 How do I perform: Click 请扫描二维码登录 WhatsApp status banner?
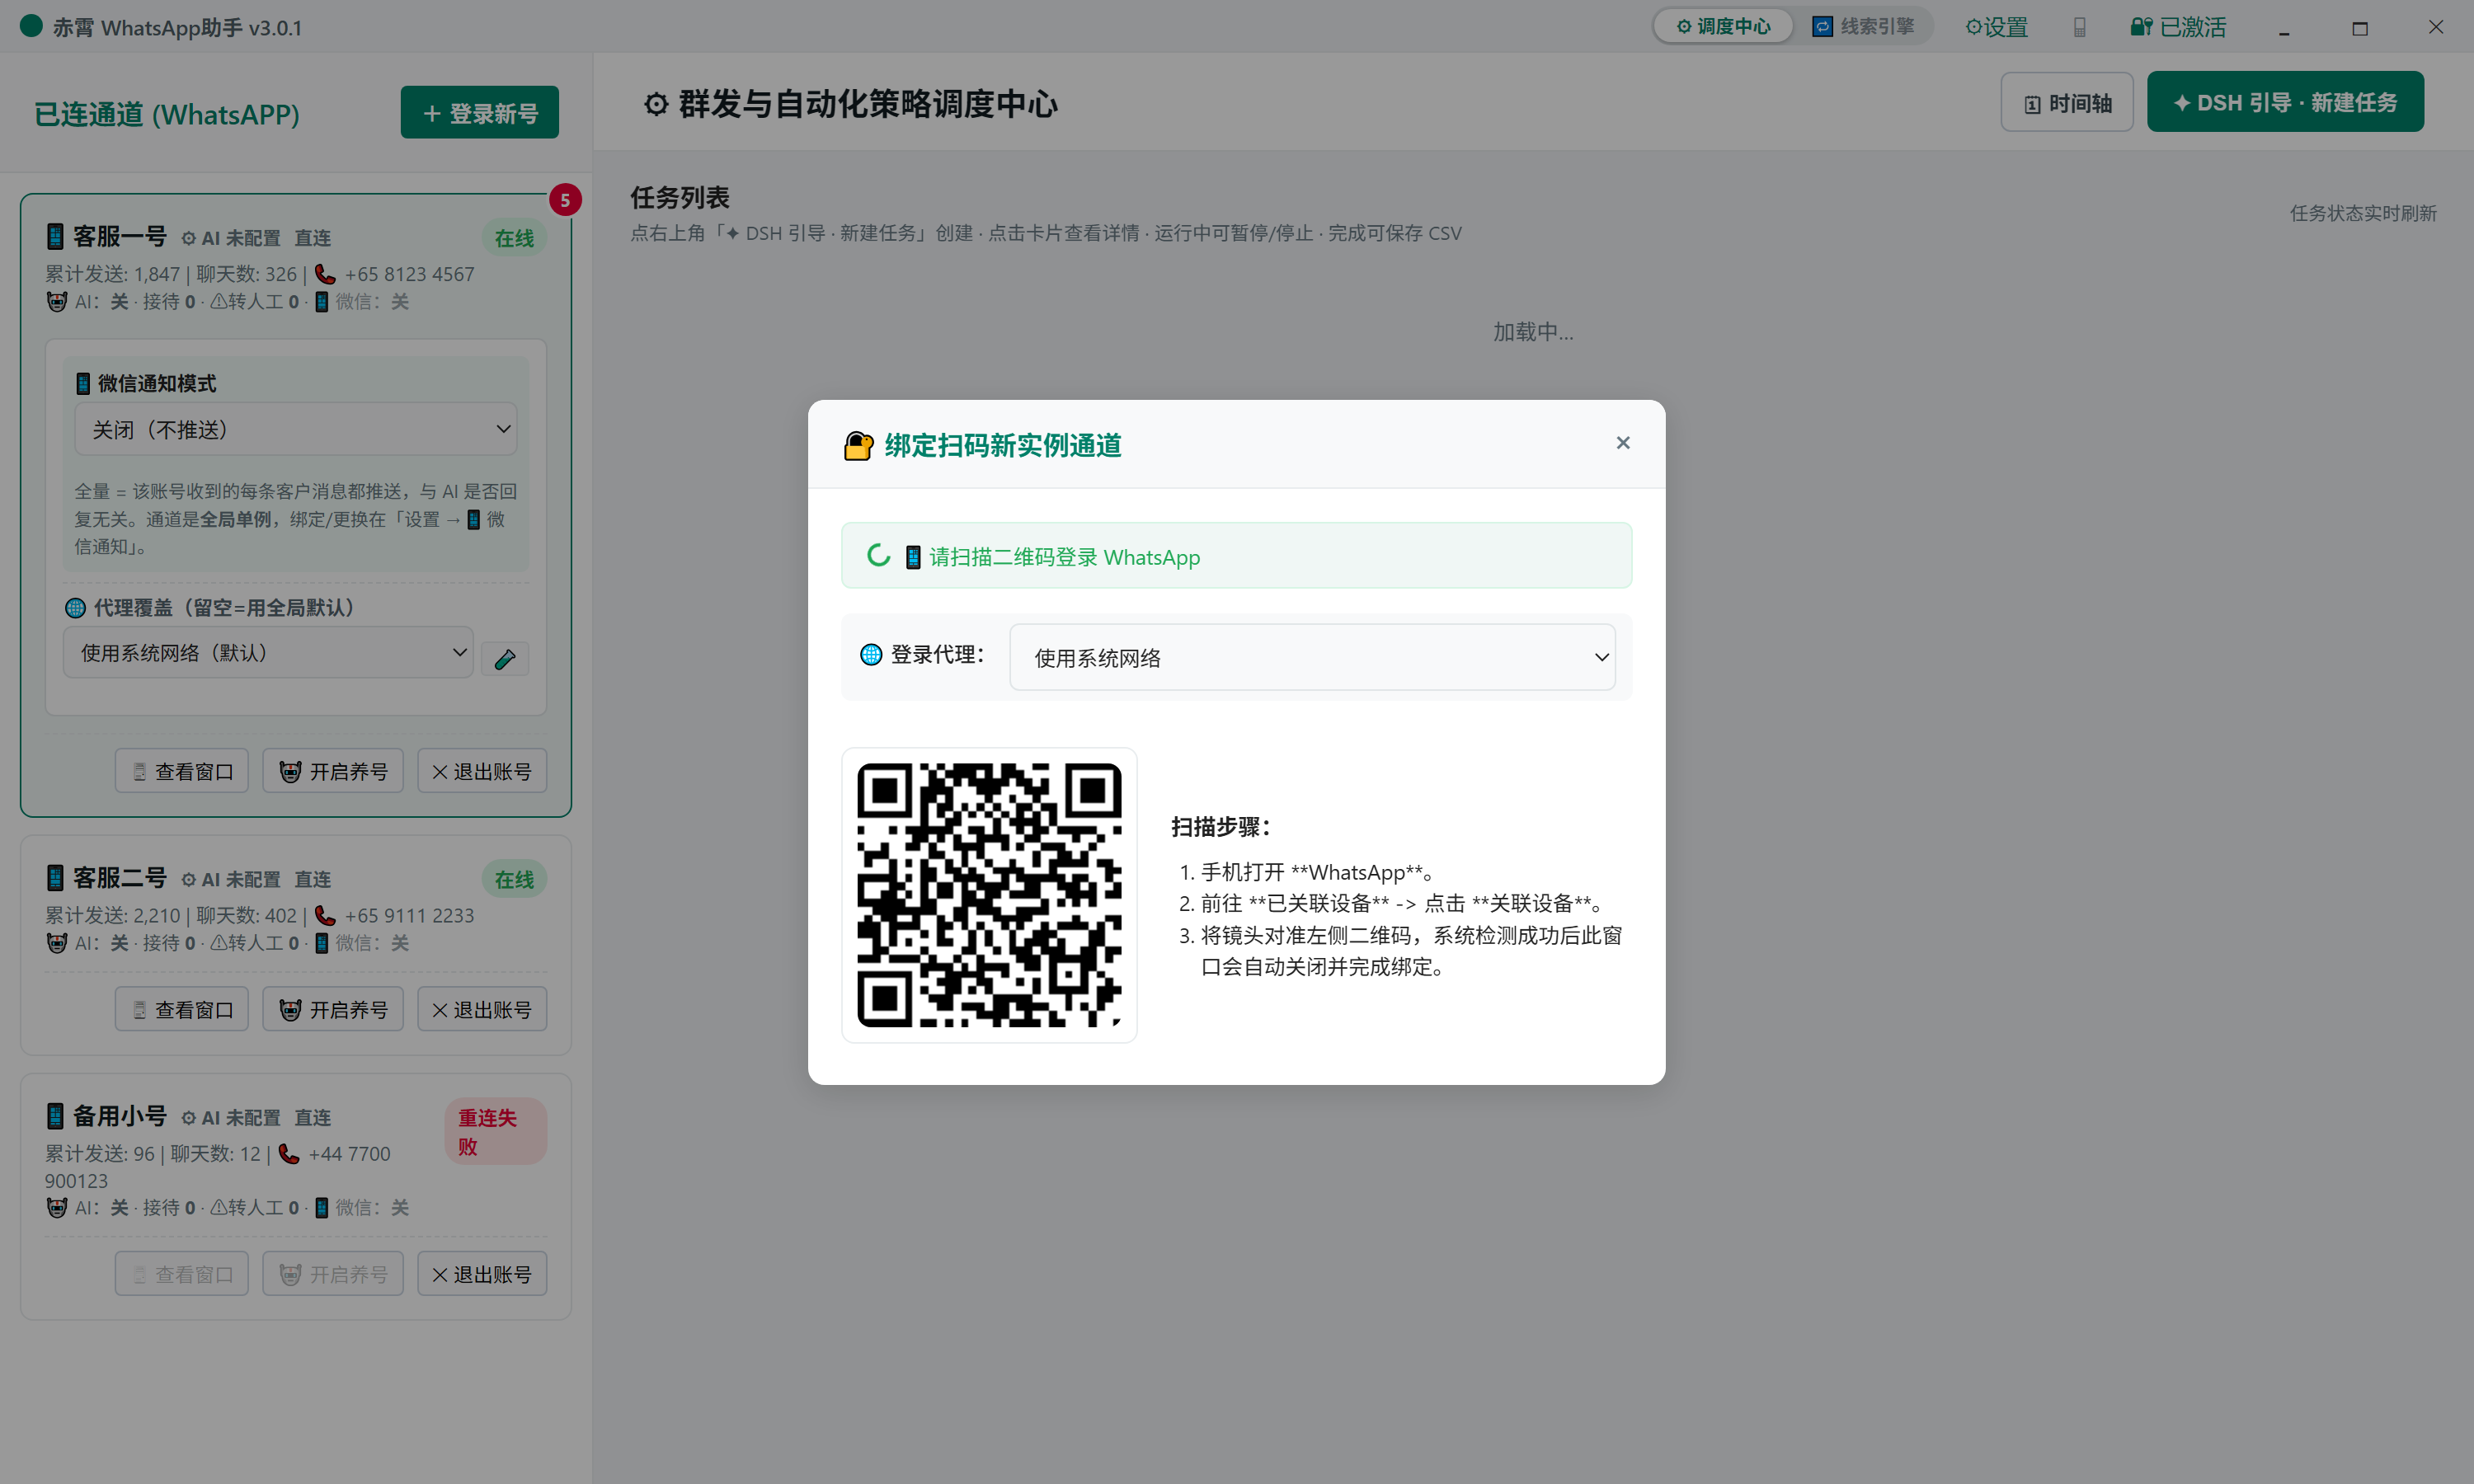1236,555
